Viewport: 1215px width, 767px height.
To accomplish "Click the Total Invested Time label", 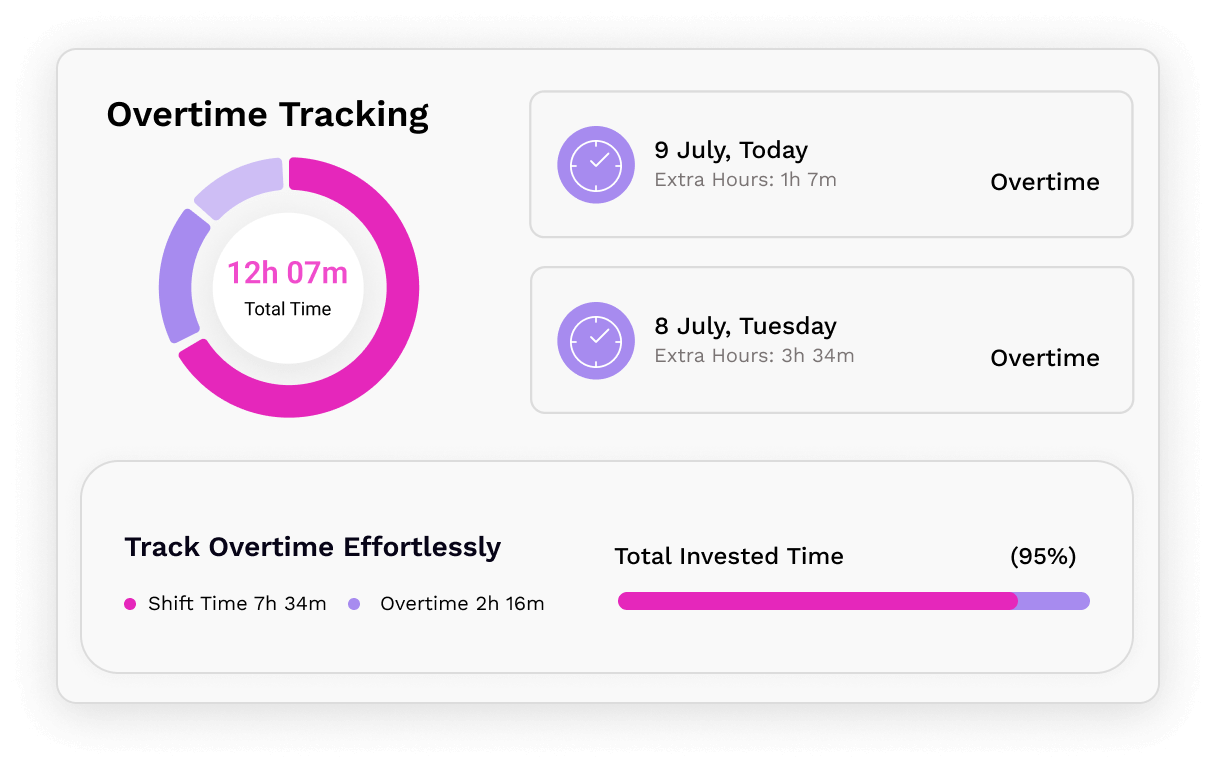I will [729, 557].
